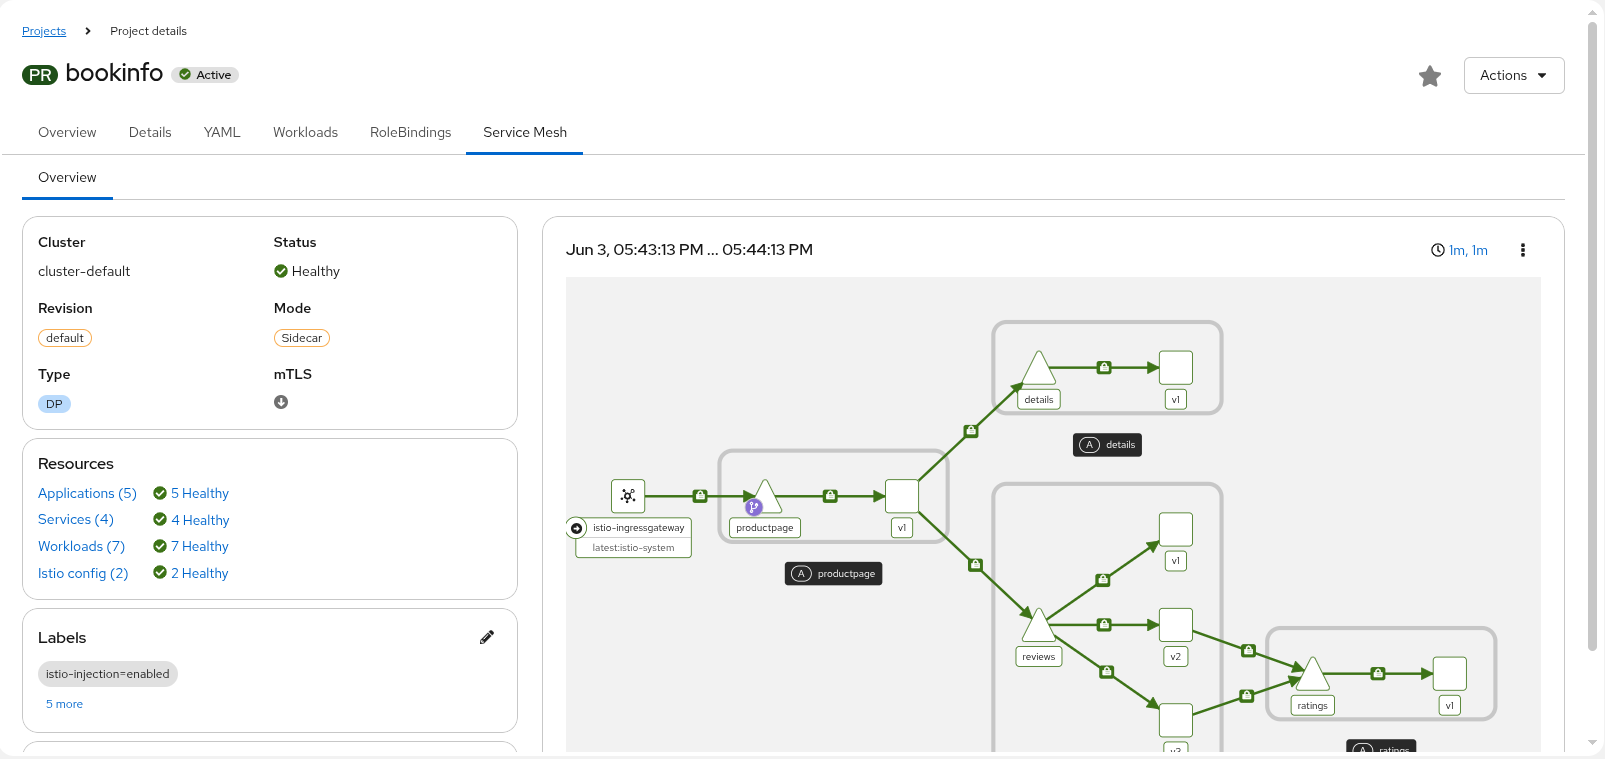The image size is (1605, 759).
Task: Click the 7 Healthy workloads link
Action: pyautogui.click(x=200, y=546)
